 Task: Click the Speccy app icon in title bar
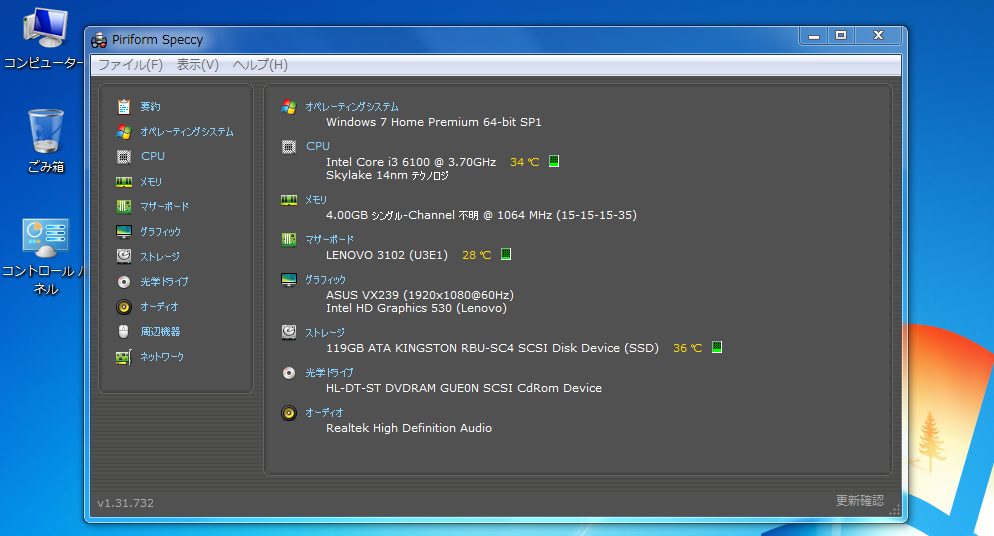coord(99,41)
